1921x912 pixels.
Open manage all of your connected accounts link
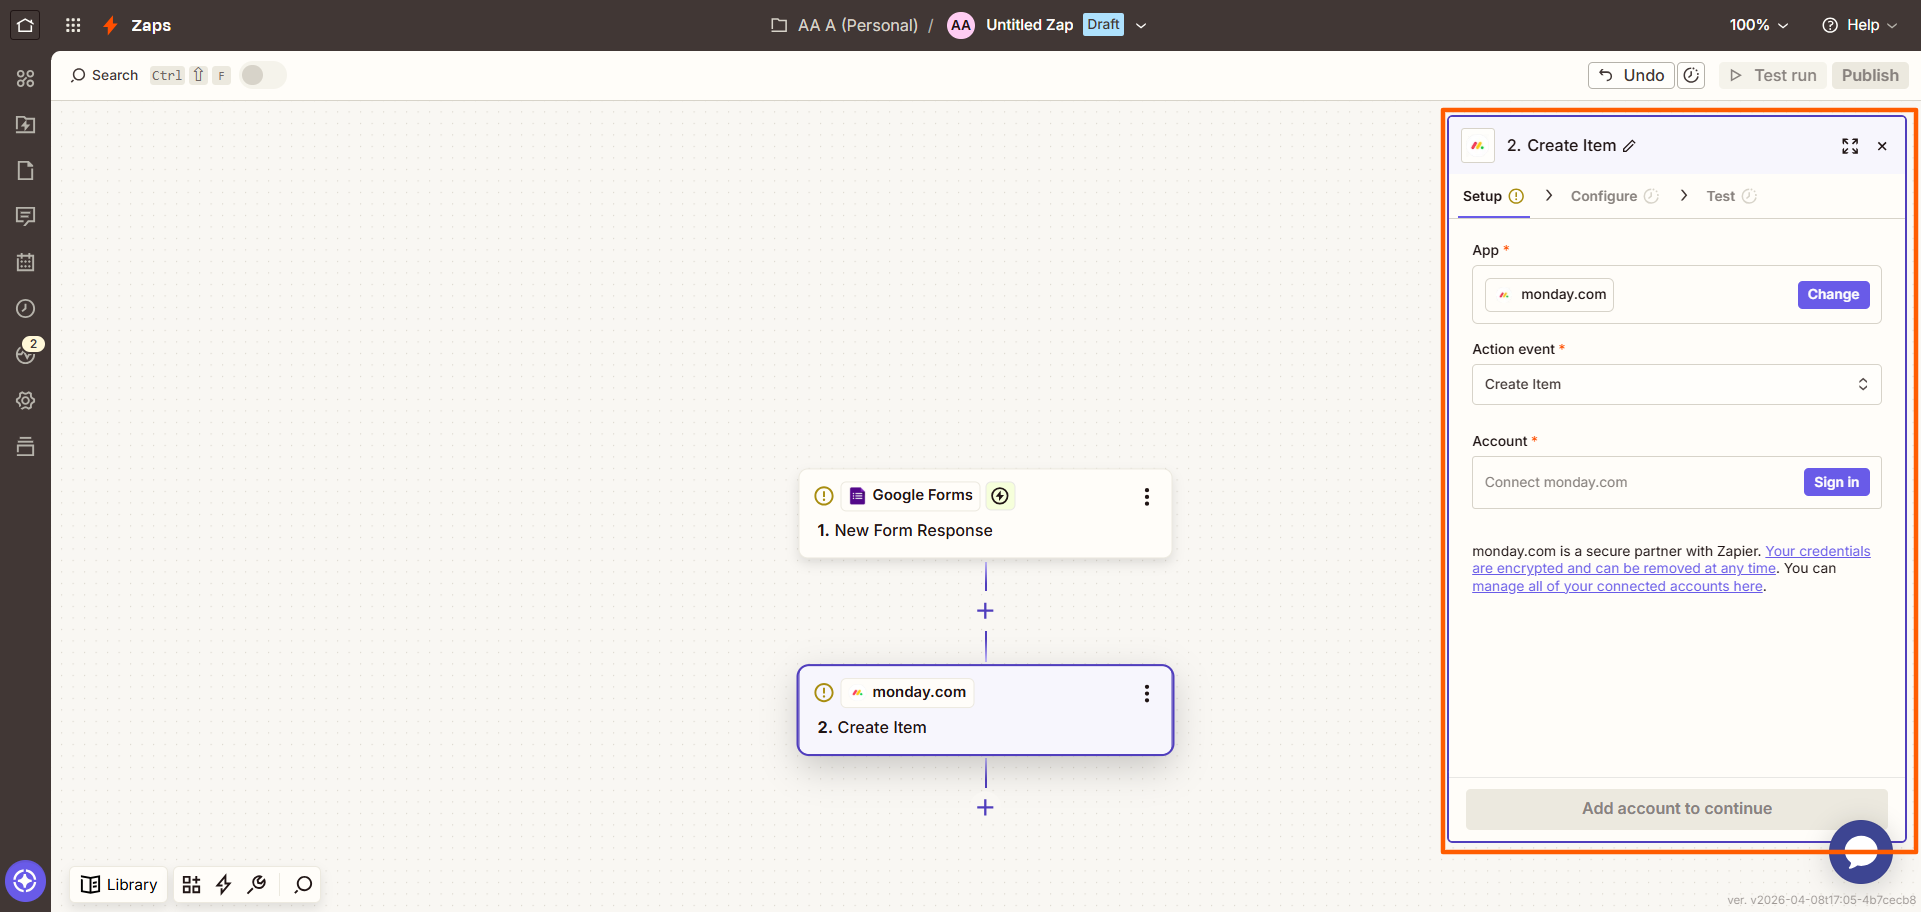[1617, 586]
